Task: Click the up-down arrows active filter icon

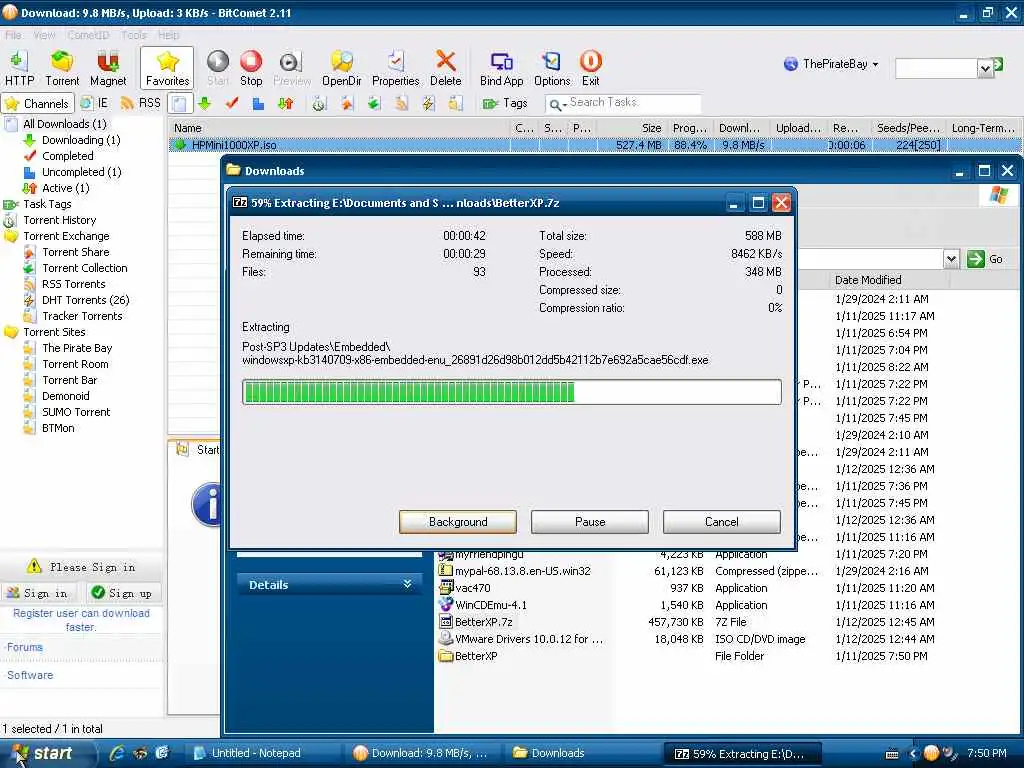Action: [x=285, y=103]
